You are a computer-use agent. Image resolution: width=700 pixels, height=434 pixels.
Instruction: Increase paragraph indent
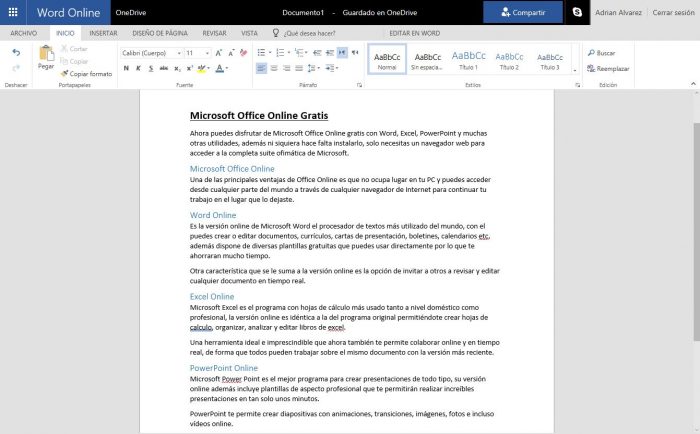tap(329, 53)
